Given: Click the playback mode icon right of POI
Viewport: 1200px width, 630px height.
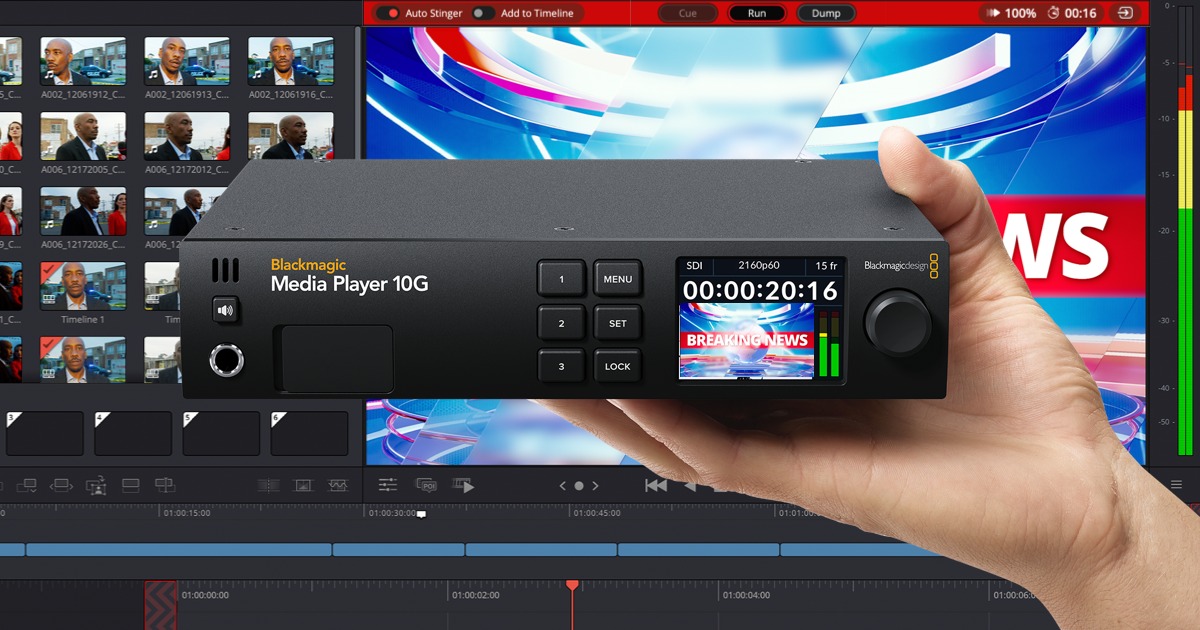Looking at the screenshot, I should tap(463, 485).
